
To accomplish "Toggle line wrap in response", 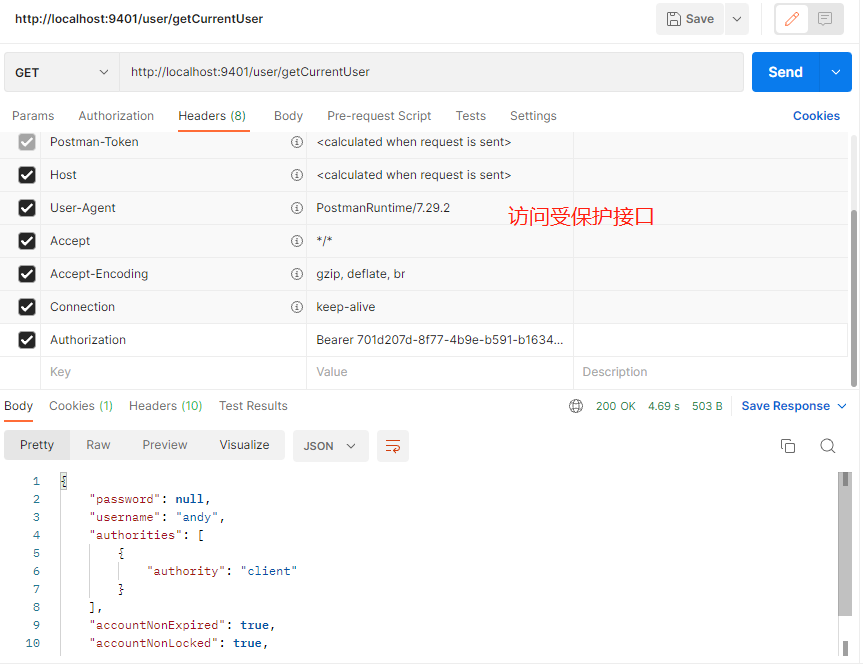I will tap(392, 446).
